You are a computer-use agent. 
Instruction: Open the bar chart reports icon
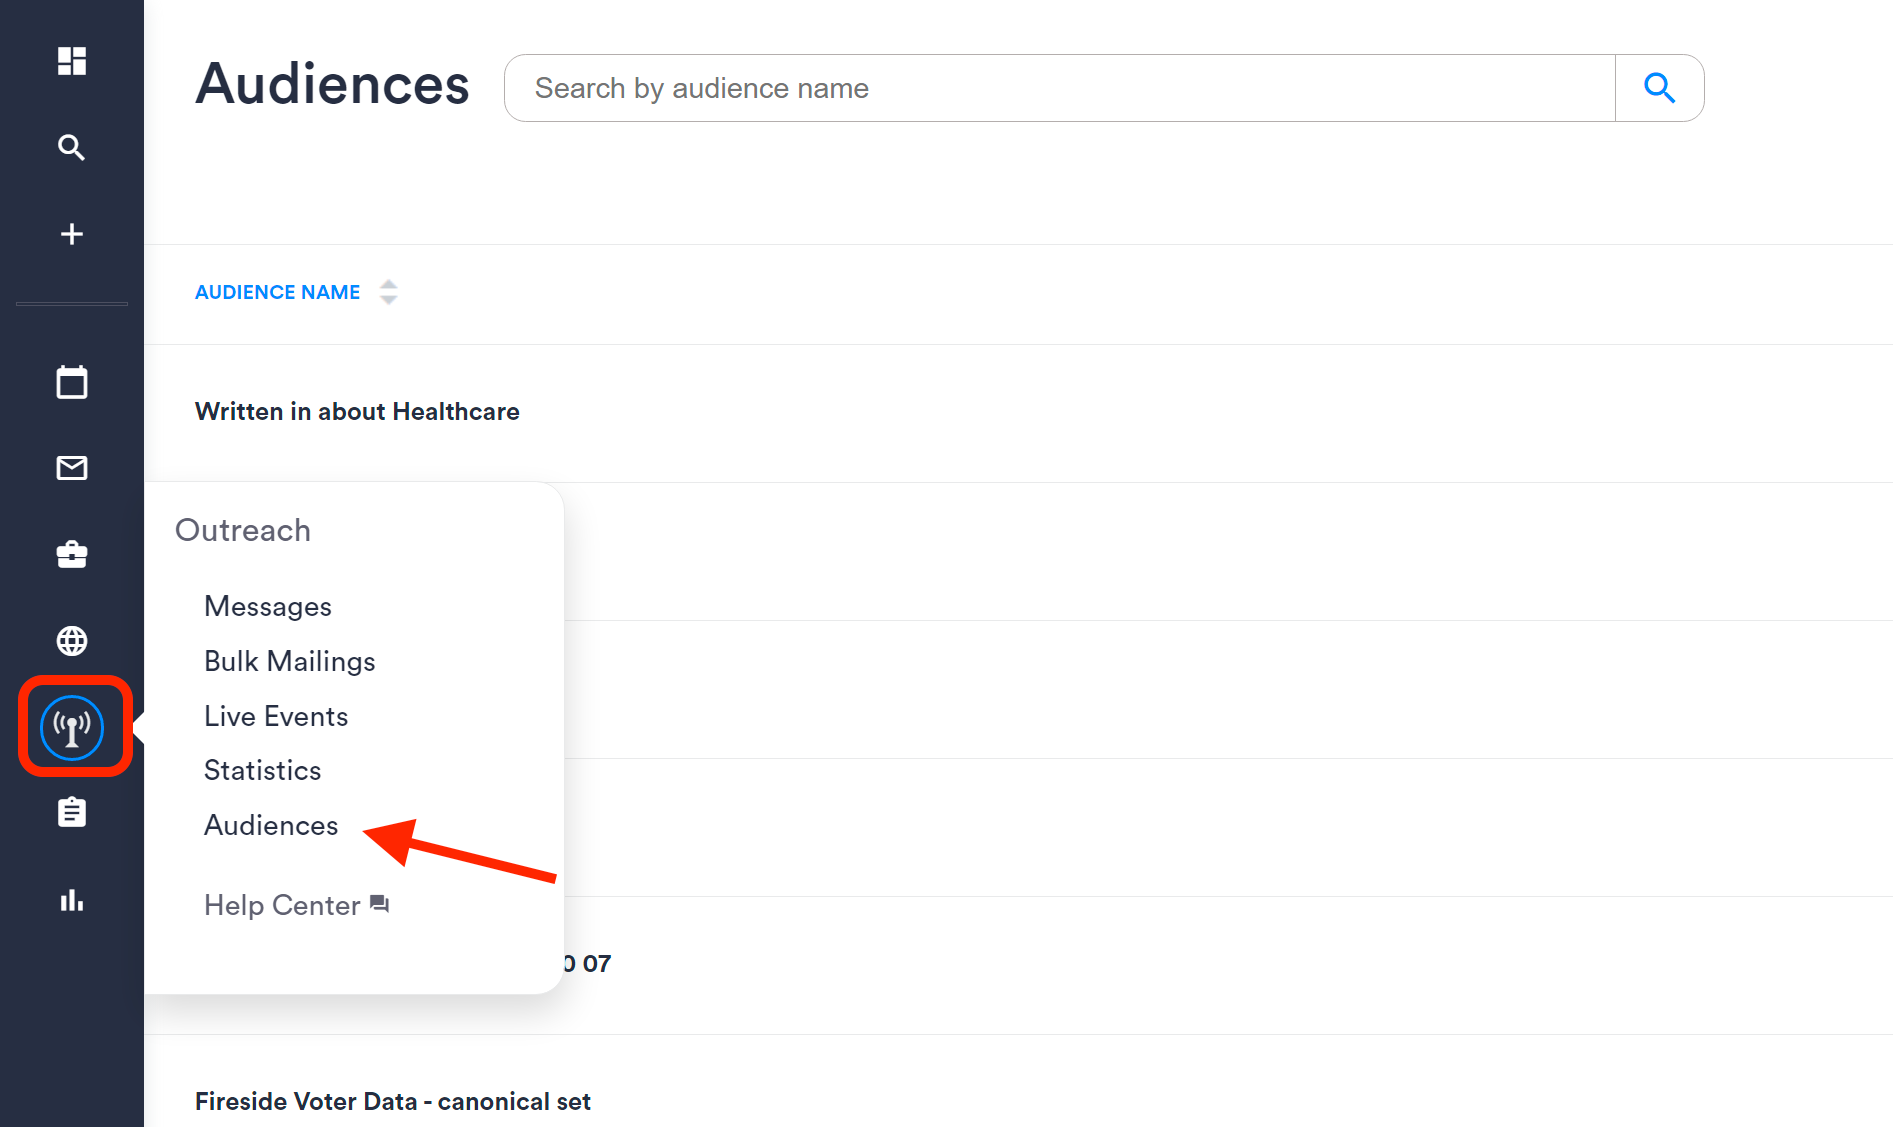point(72,900)
